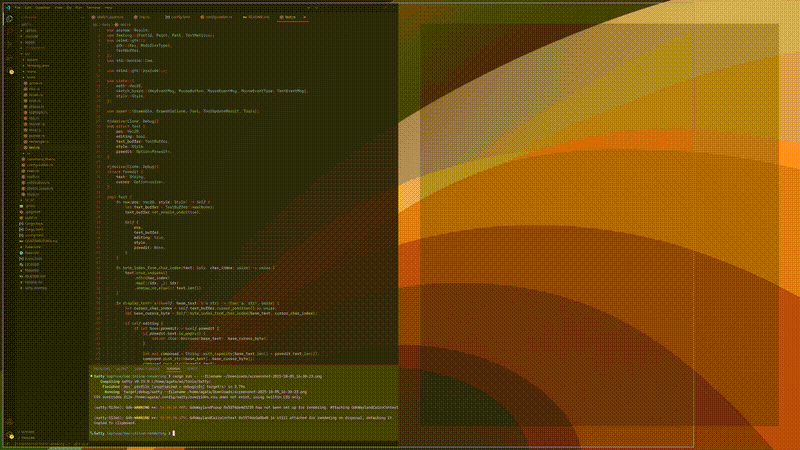
Task: Switch to the README.md editor tab
Action: (257, 17)
